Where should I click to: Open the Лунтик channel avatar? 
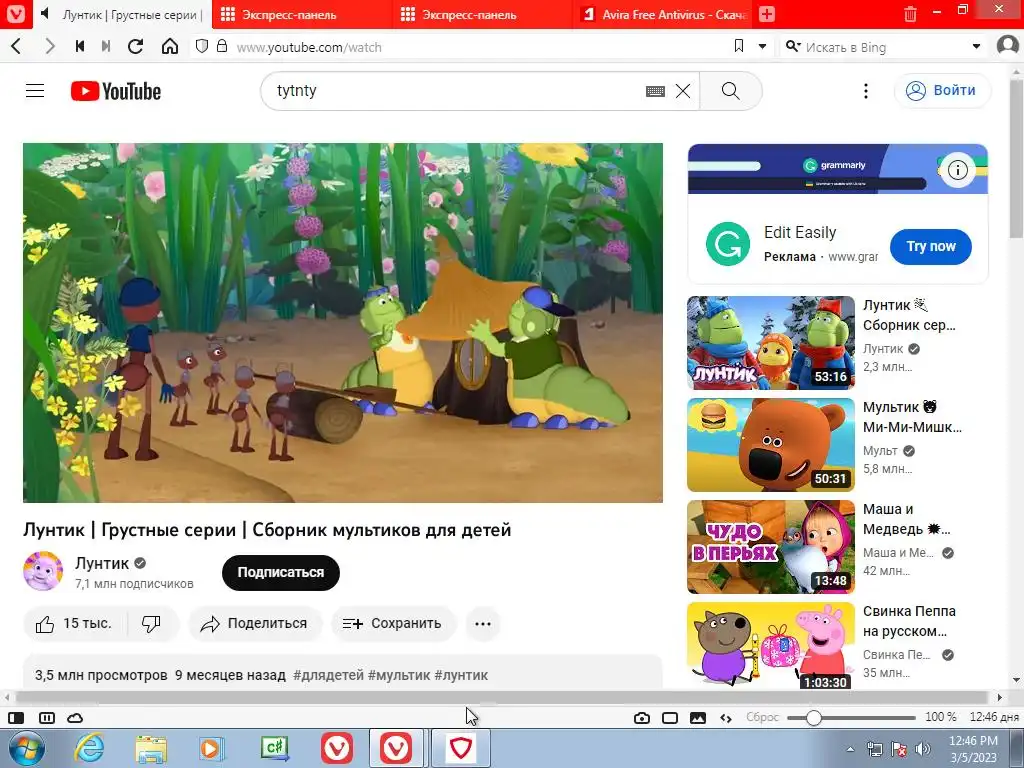(43, 571)
